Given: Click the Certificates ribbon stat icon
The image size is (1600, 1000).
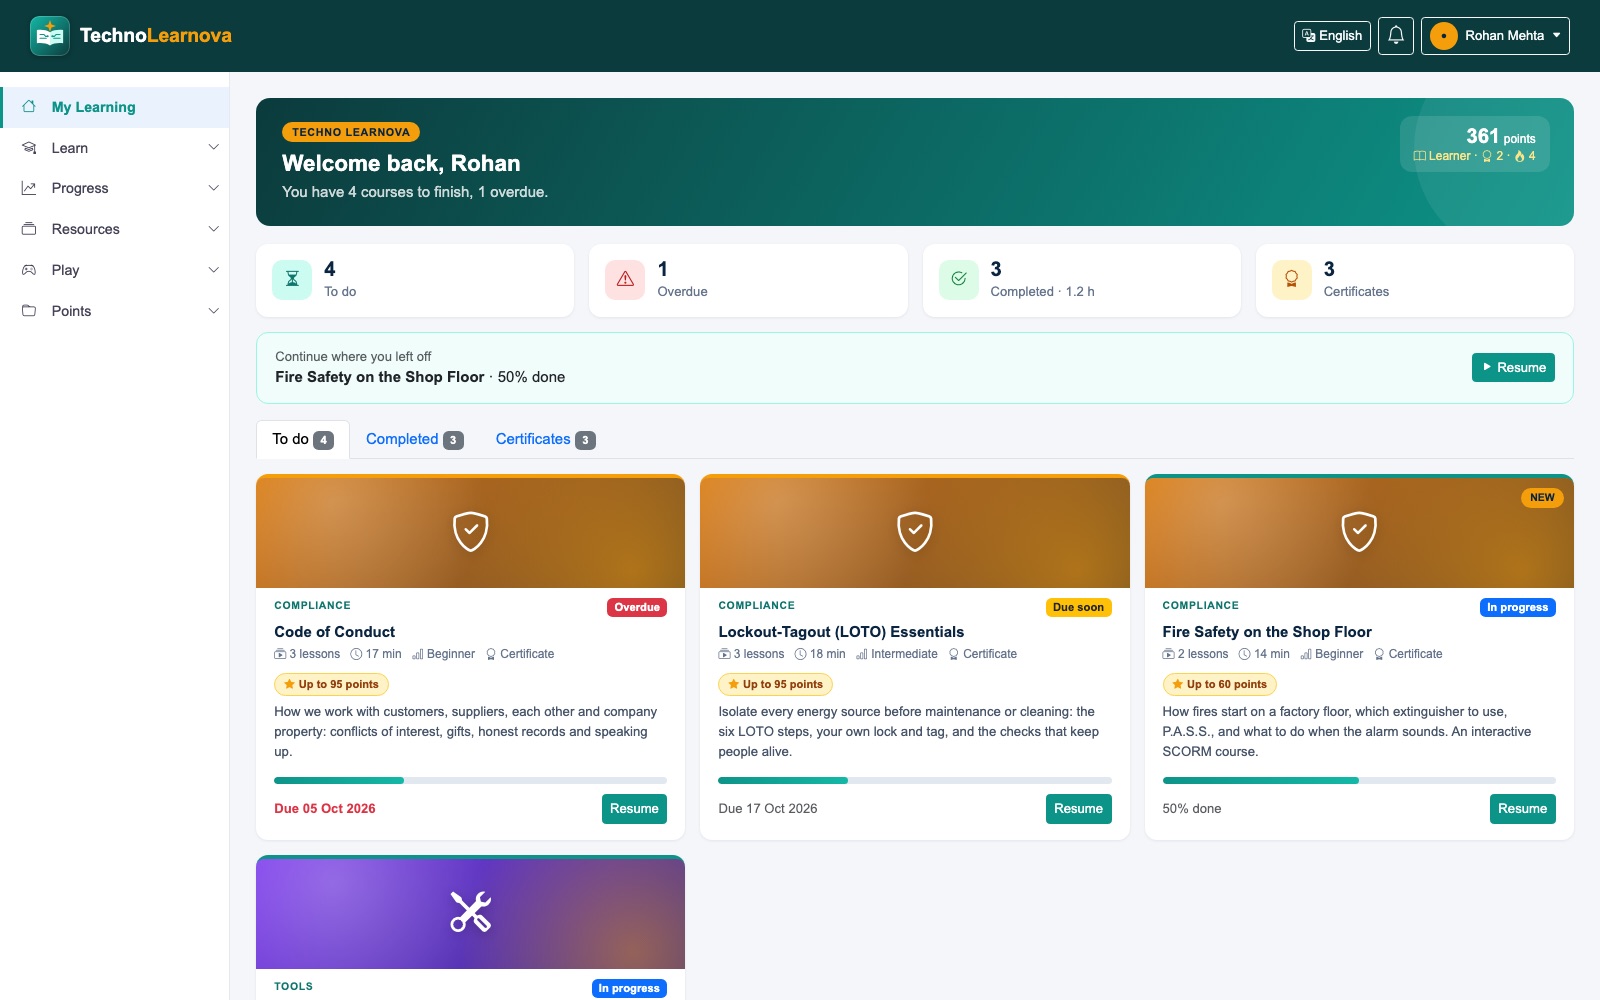Looking at the screenshot, I should click(x=1291, y=279).
